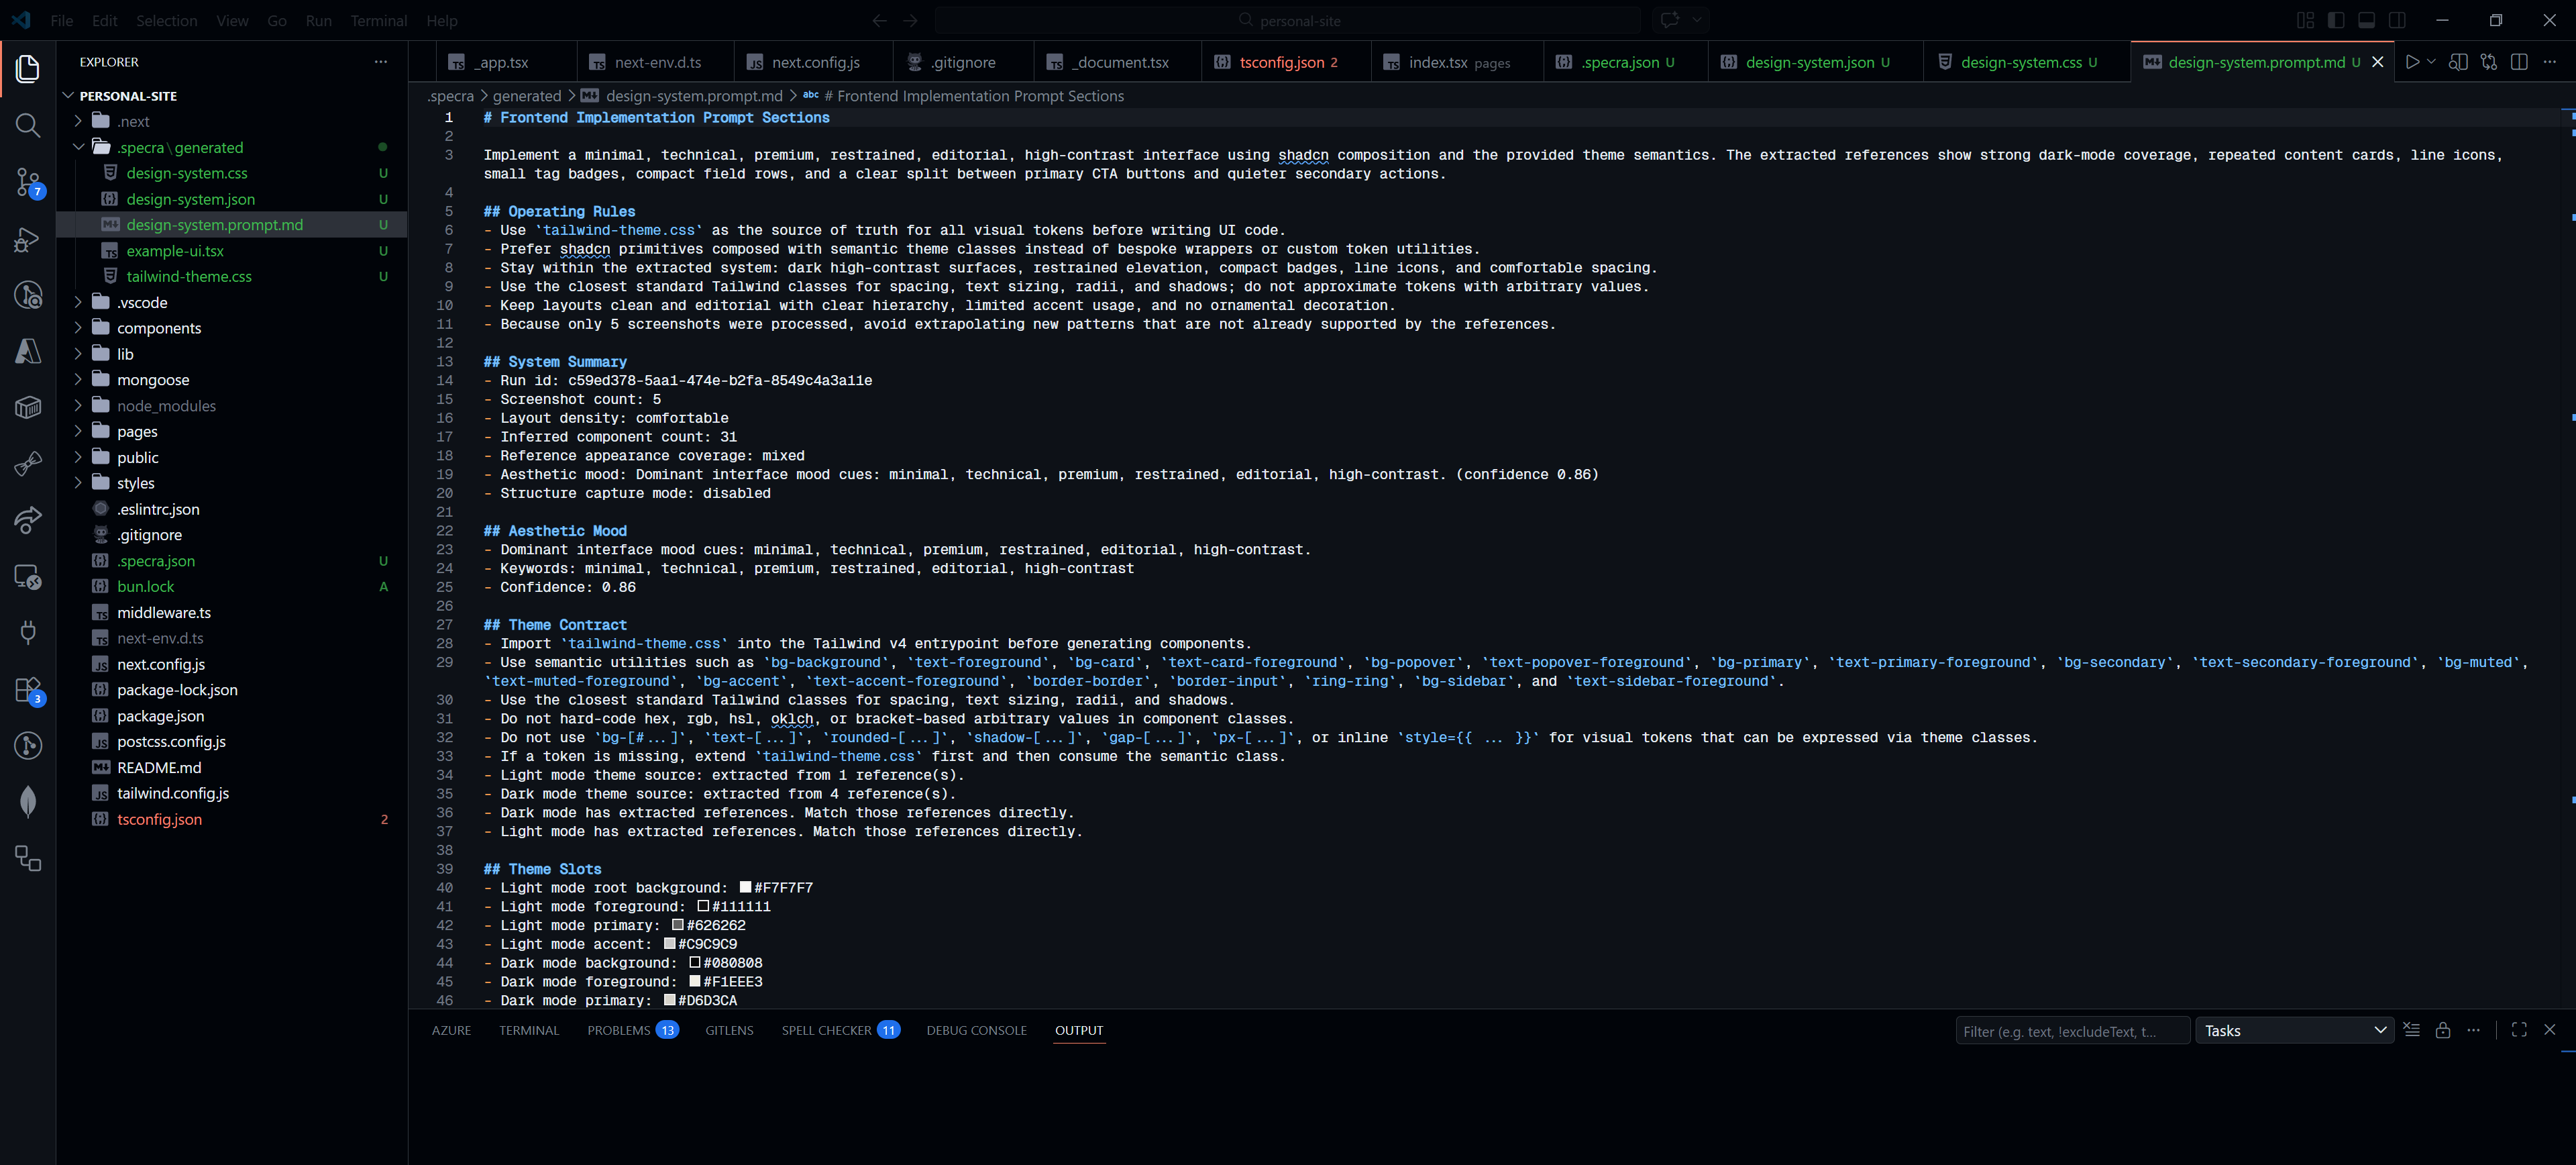The width and height of the screenshot is (2576, 1165).
Task: Open markdown preview to the side
Action: coord(2459,62)
